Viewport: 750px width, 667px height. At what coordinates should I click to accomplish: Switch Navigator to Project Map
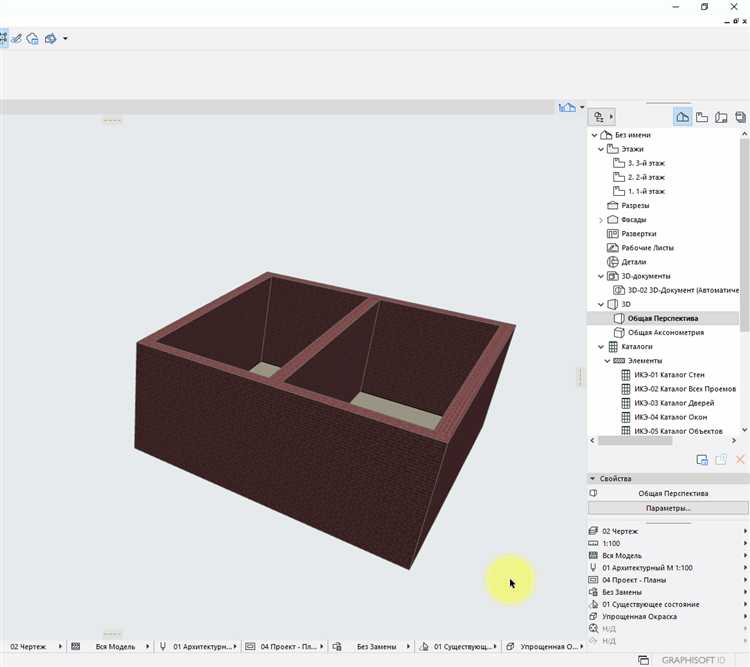click(x=683, y=117)
